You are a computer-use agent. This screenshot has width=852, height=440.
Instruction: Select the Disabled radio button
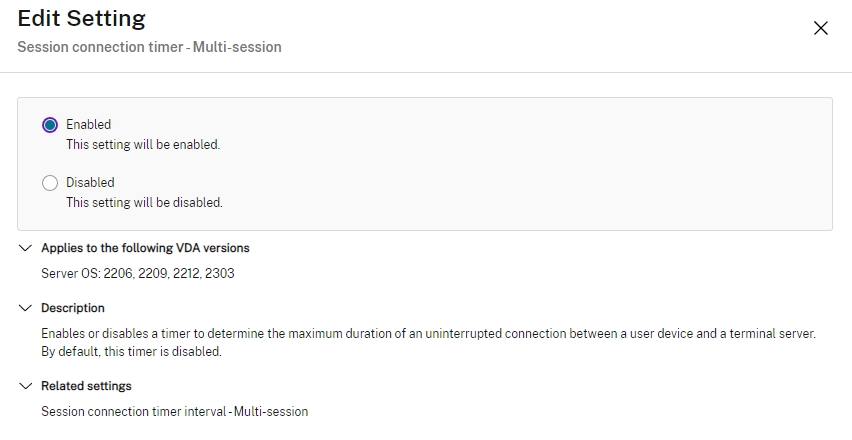[50, 183]
